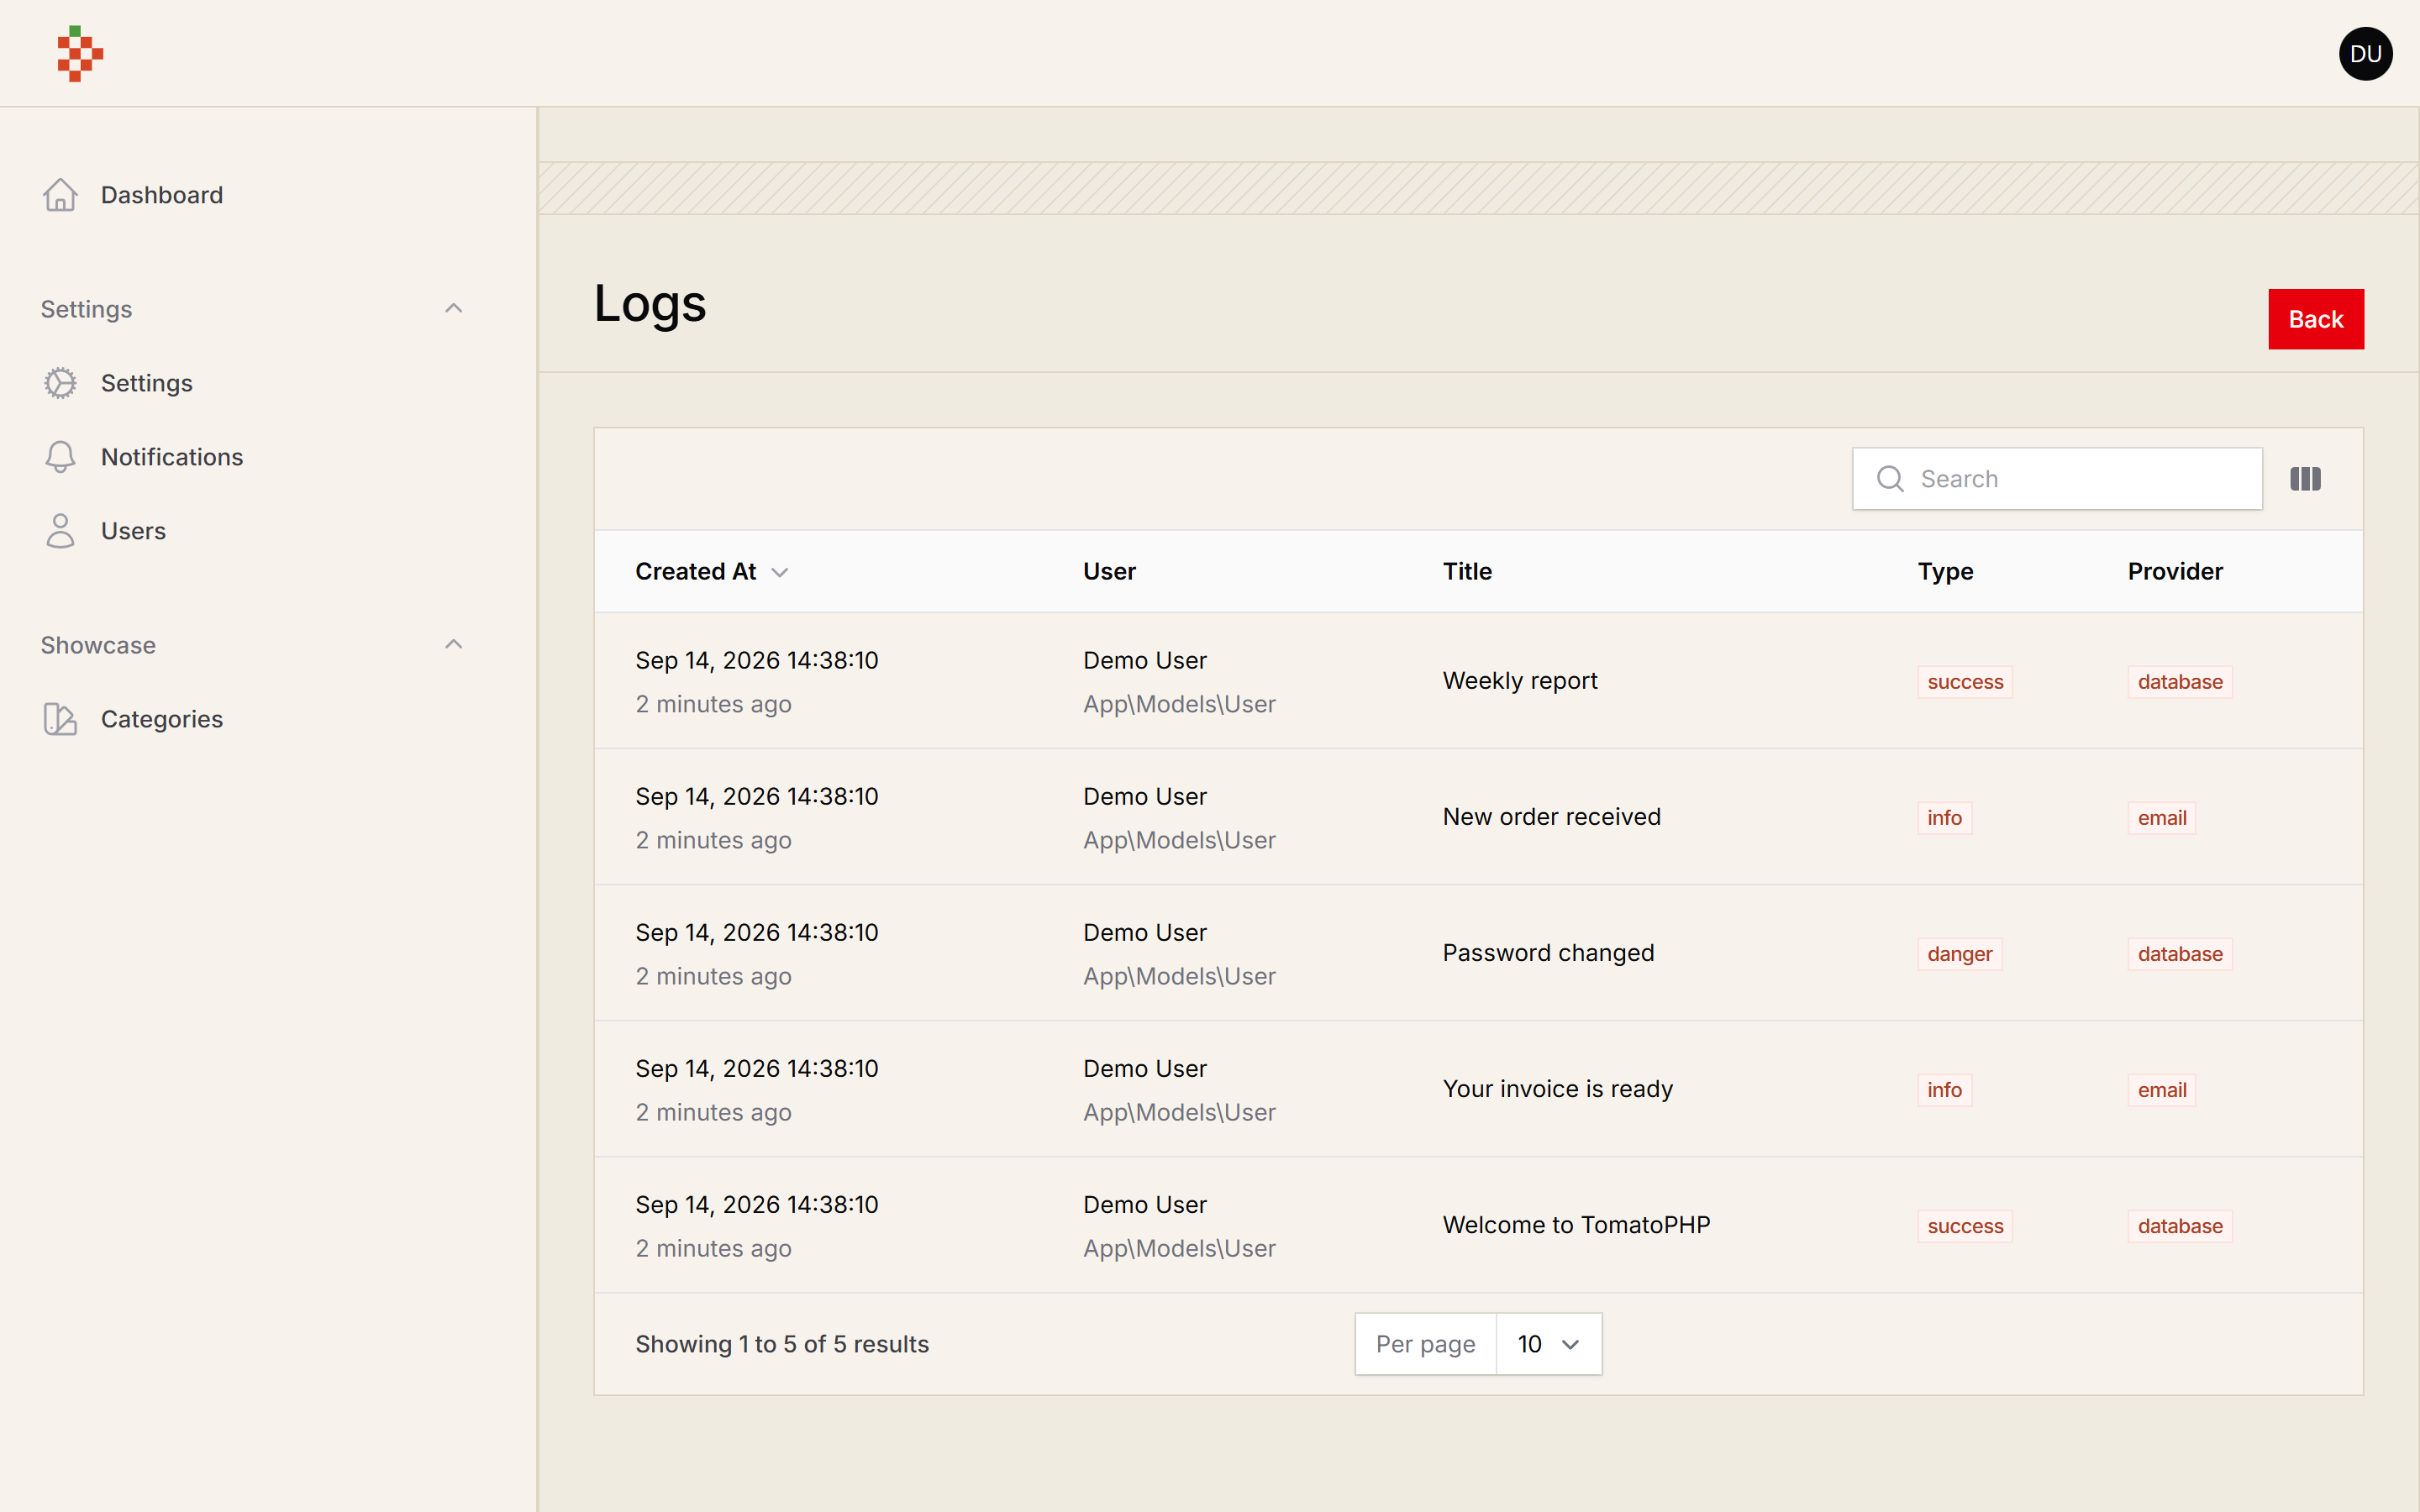Click success badge in Weekly report row

1965,682
